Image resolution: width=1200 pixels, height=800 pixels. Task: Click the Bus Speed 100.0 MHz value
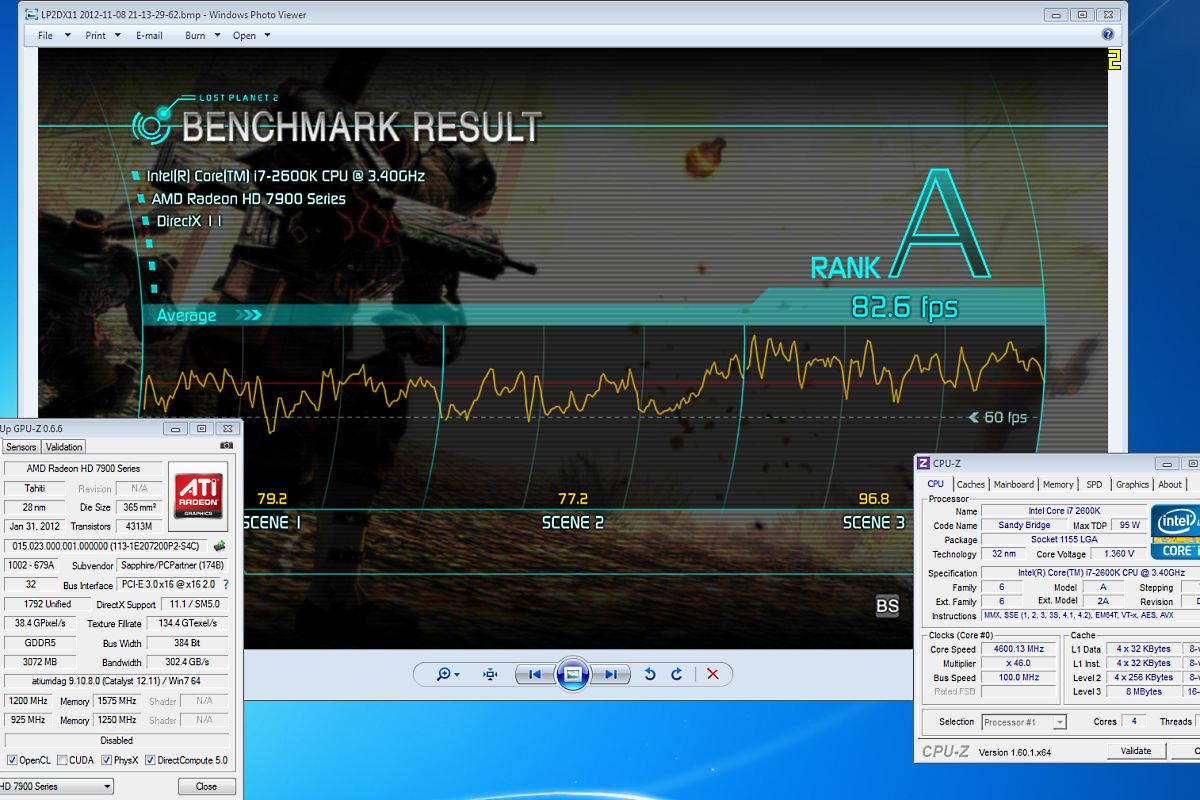click(1018, 677)
